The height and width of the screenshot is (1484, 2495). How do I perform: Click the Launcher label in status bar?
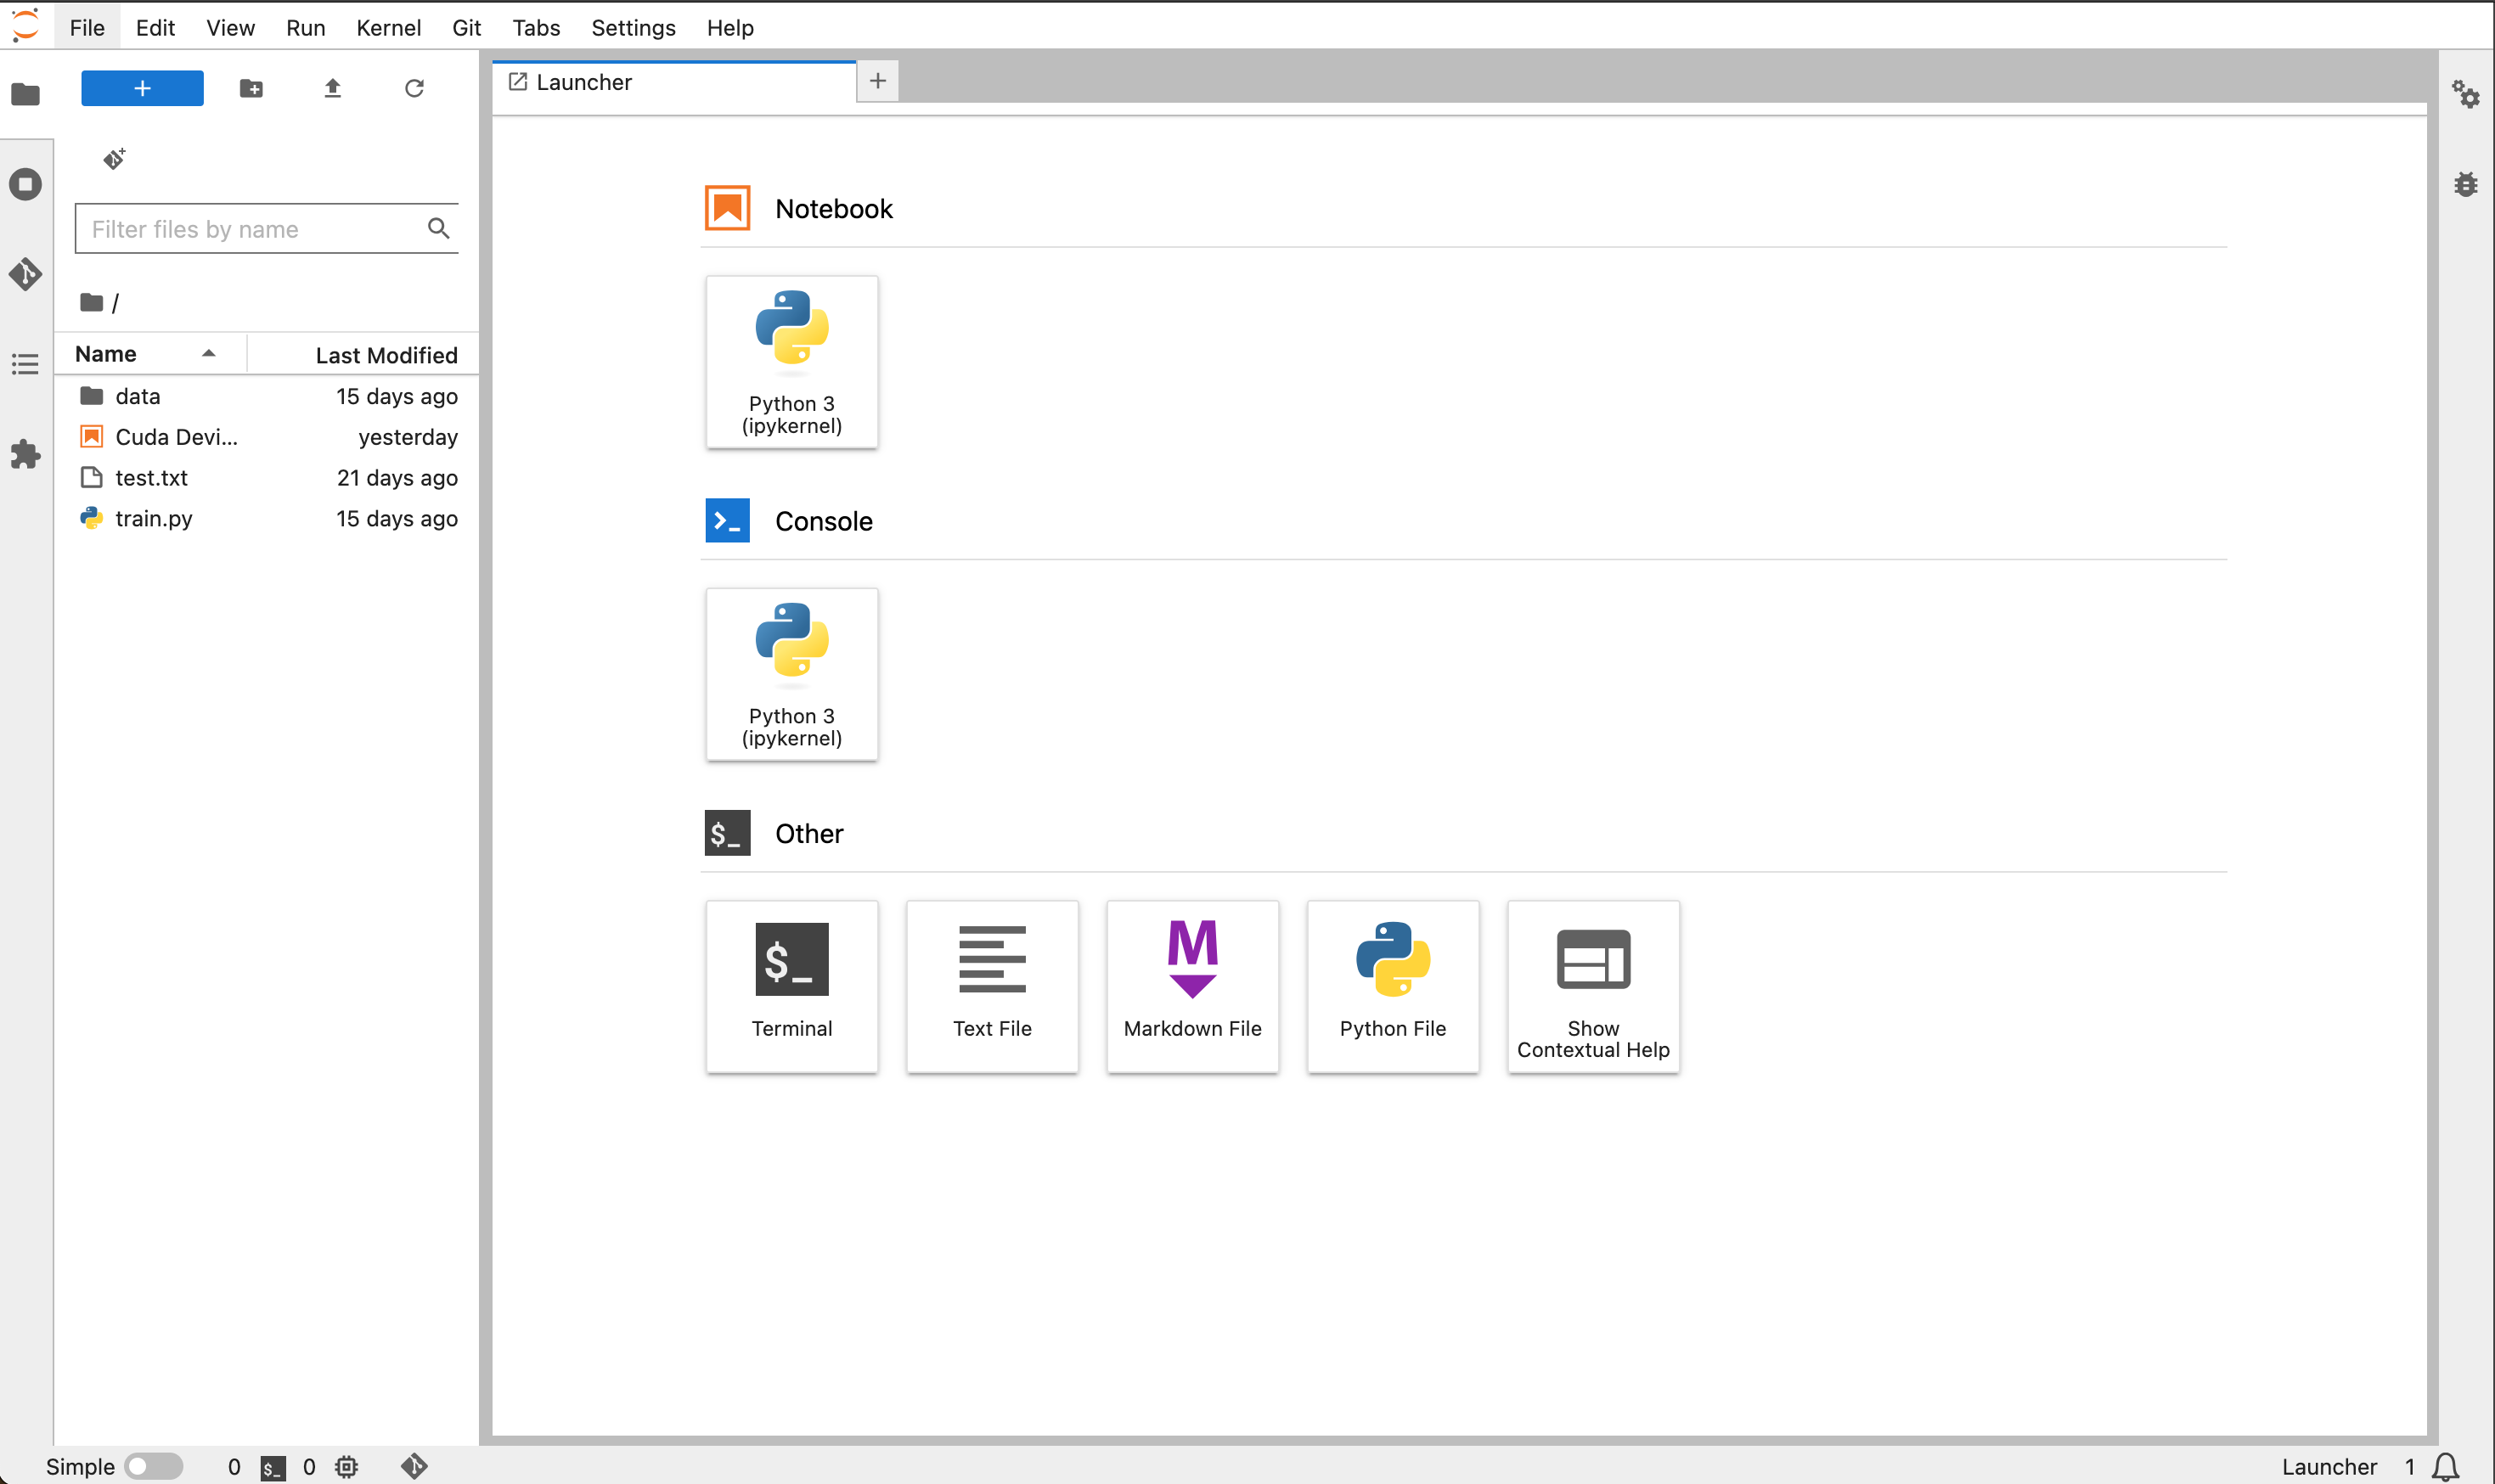pos(2329,1467)
